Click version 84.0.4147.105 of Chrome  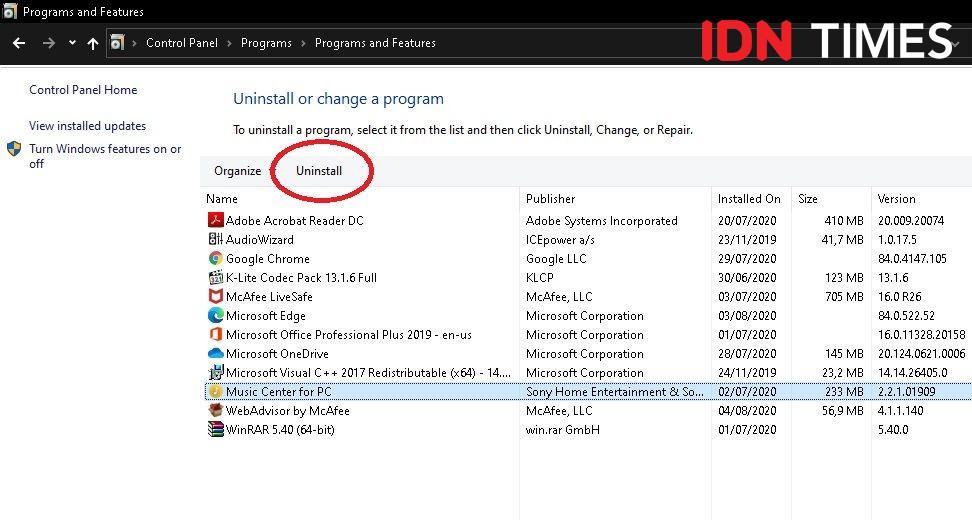tap(912, 259)
